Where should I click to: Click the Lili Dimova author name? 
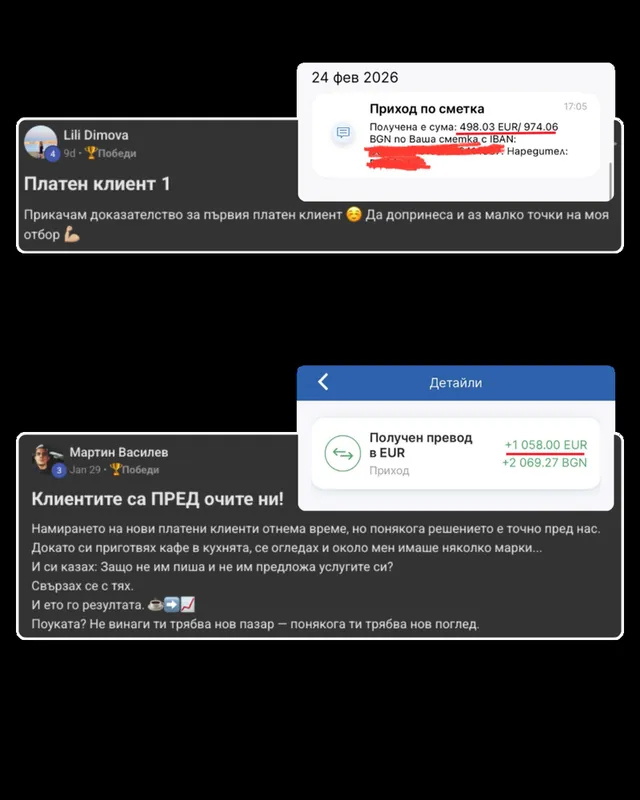click(96, 135)
